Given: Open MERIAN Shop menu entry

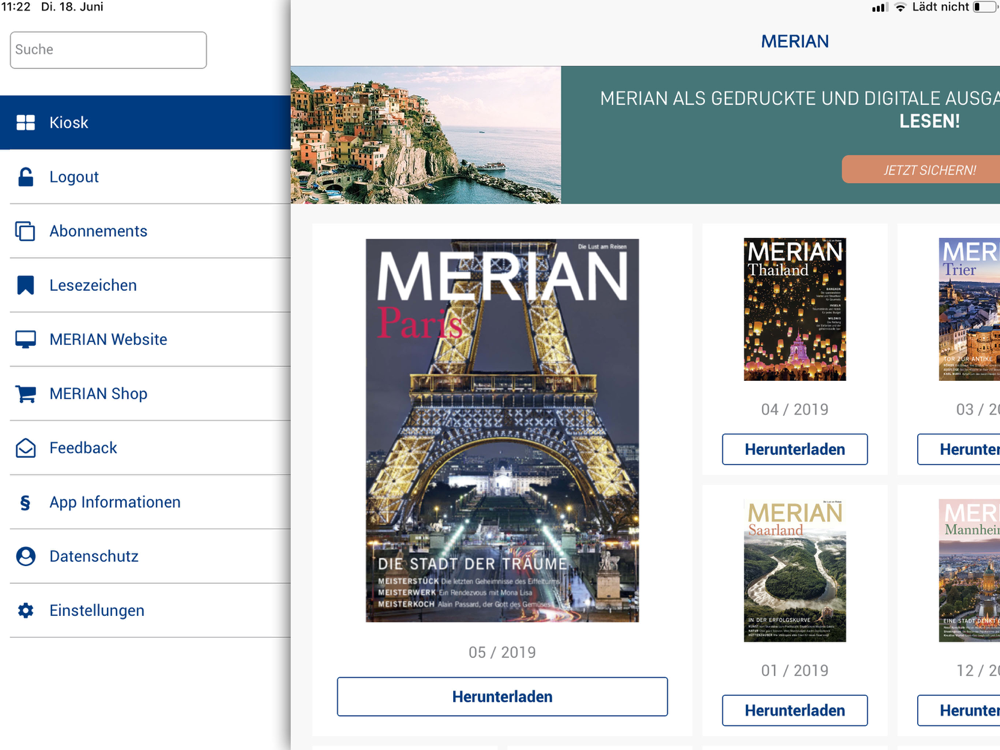Looking at the screenshot, I should 145,393.
